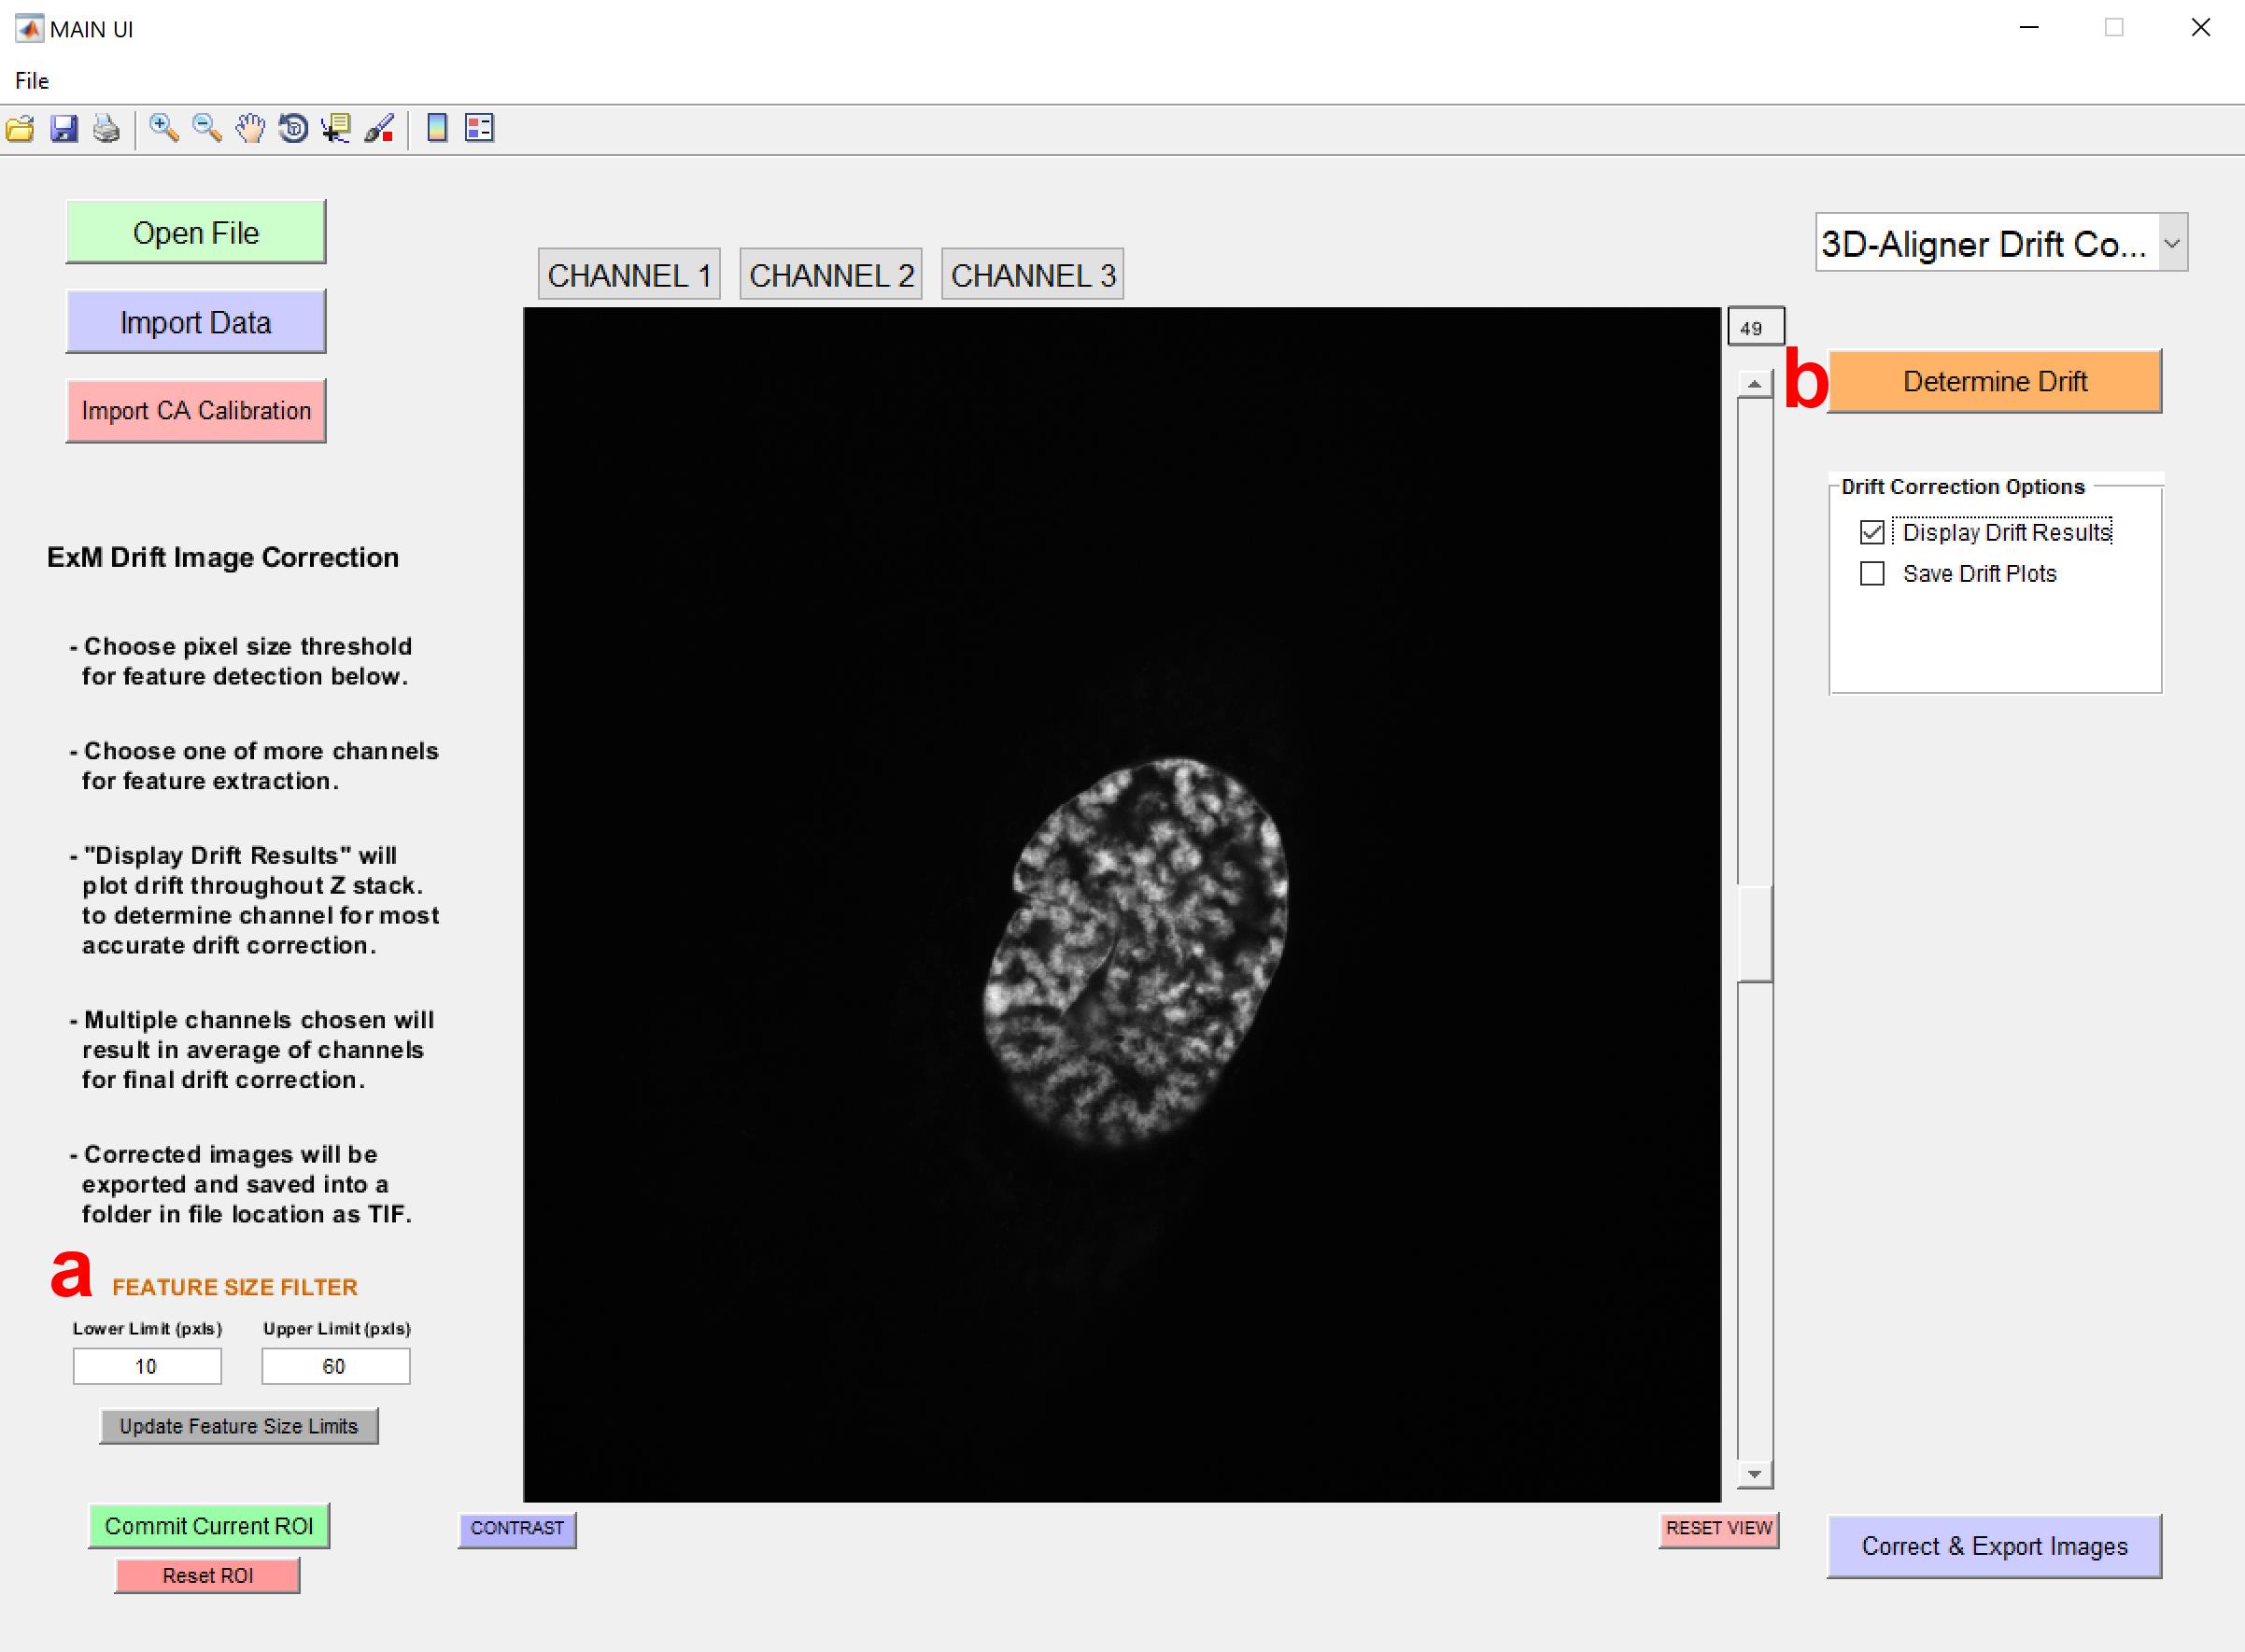Toggle the CHANNEL 2 selection button
This screenshot has height=1652, width=2245.
[831, 275]
